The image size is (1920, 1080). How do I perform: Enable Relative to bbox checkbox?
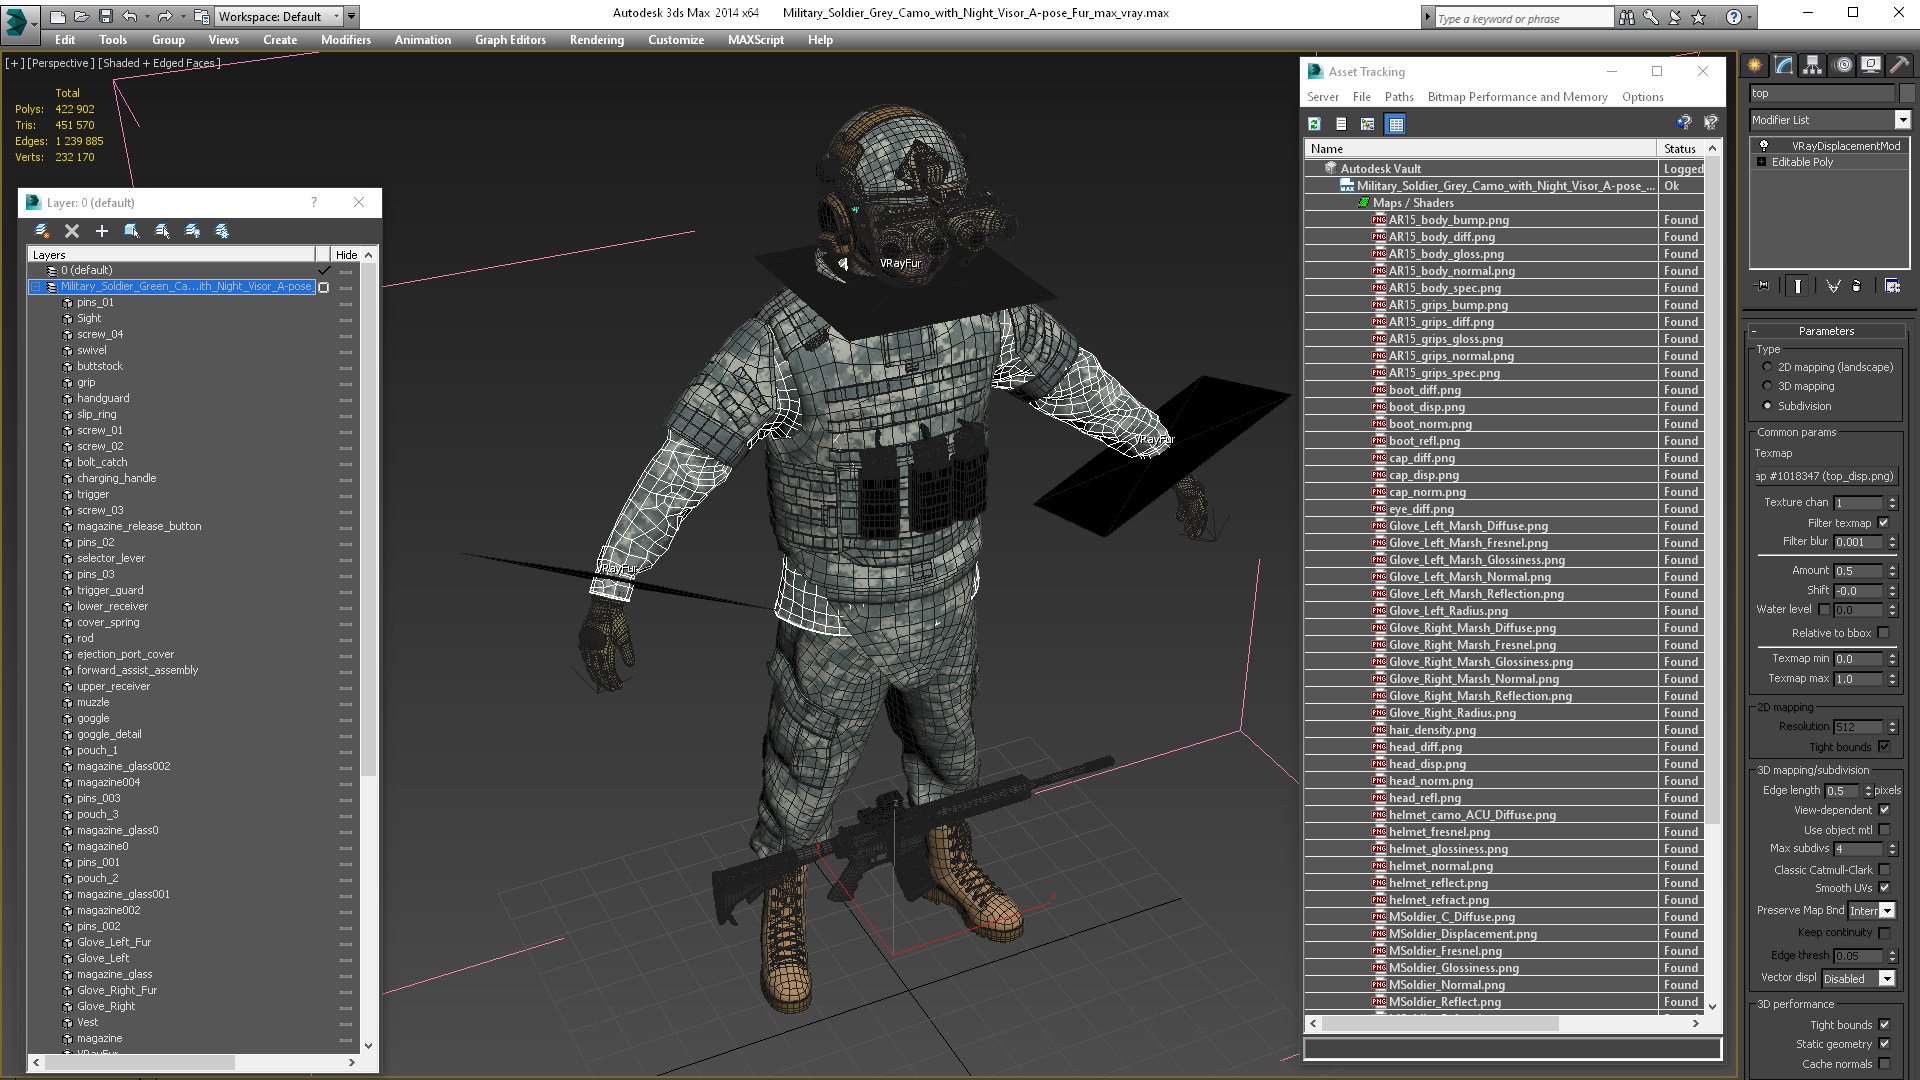(x=1884, y=633)
